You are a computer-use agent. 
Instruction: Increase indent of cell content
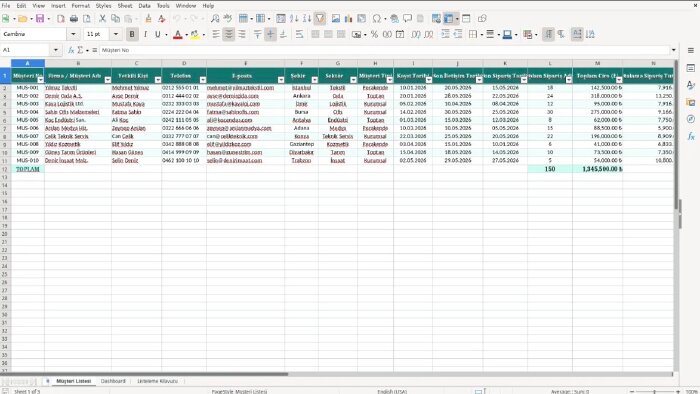(x=445, y=34)
